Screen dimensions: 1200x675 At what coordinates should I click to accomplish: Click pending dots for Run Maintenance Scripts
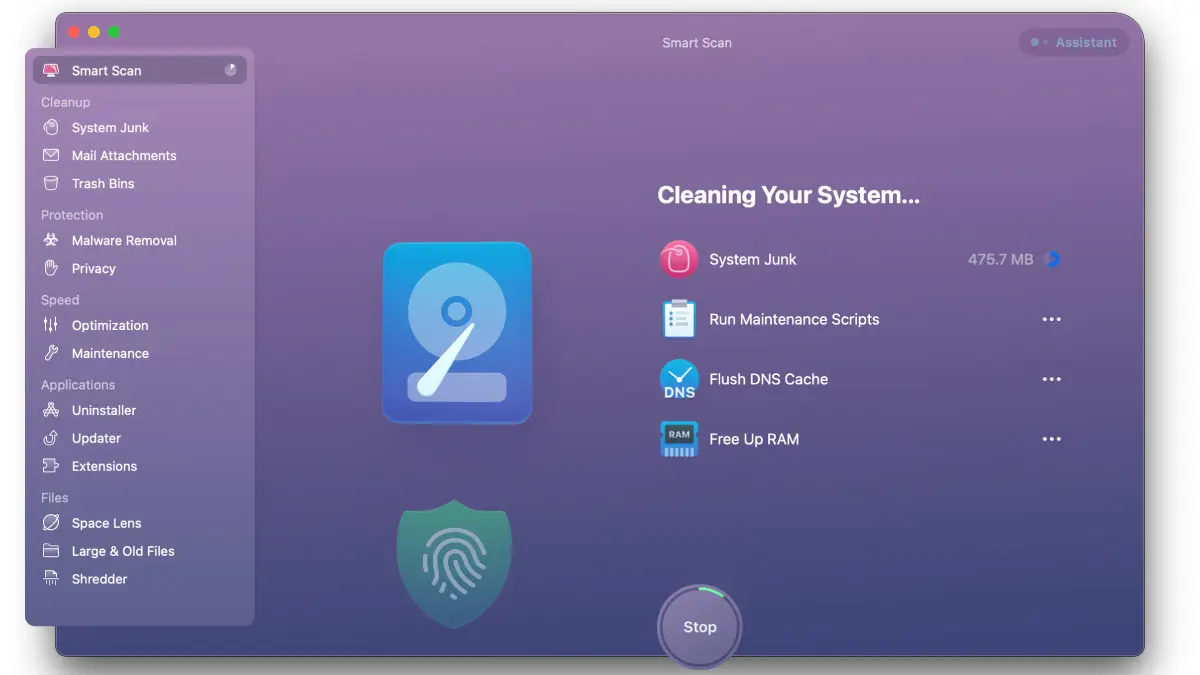pyautogui.click(x=1052, y=319)
